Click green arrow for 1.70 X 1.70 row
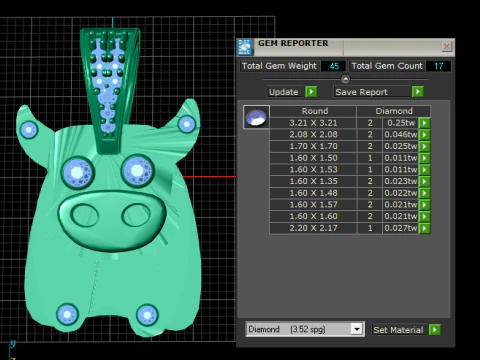The height and width of the screenshot is (360, 480). point(424,146)
